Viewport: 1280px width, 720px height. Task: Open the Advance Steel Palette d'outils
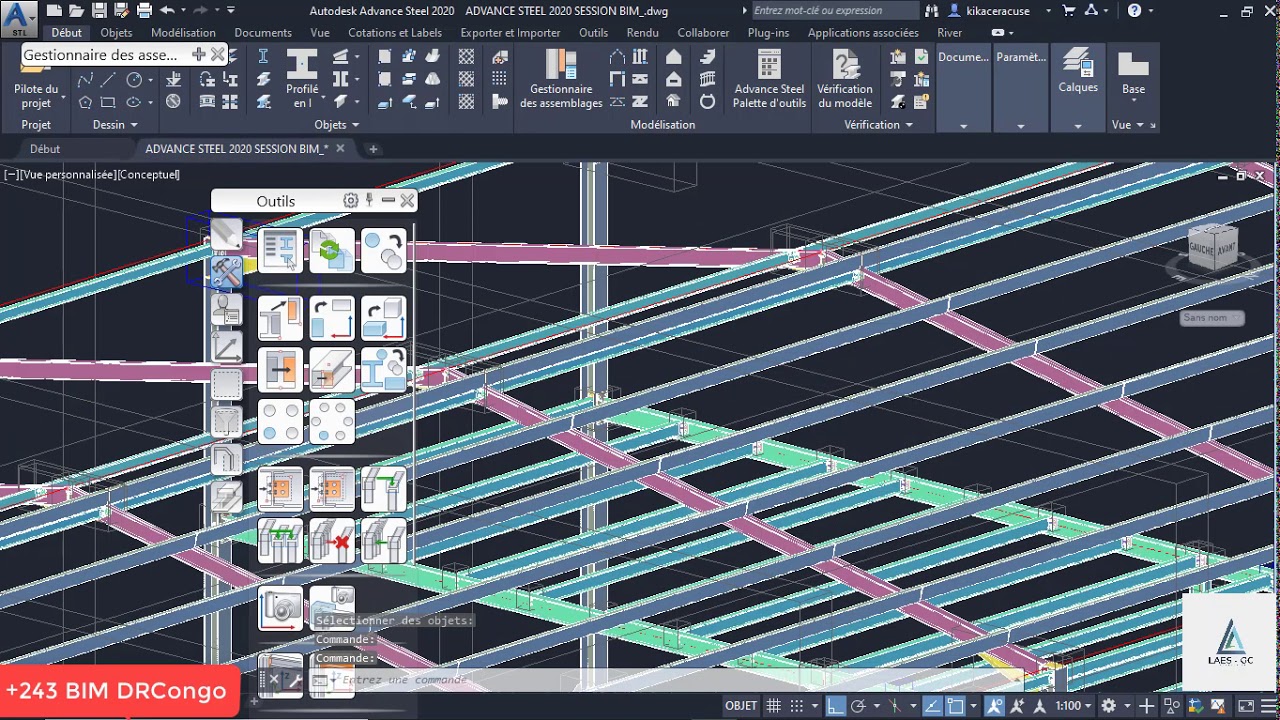click(x=769, y=79)
